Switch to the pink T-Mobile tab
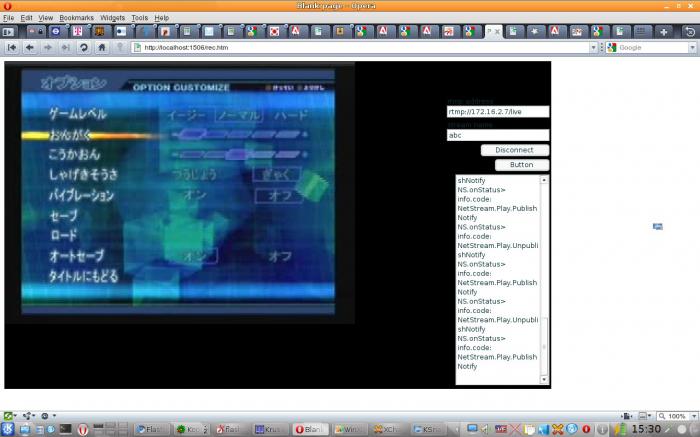The height and width of the screenshot is (437, 700). pyautogui.click(x=77, y=32)
